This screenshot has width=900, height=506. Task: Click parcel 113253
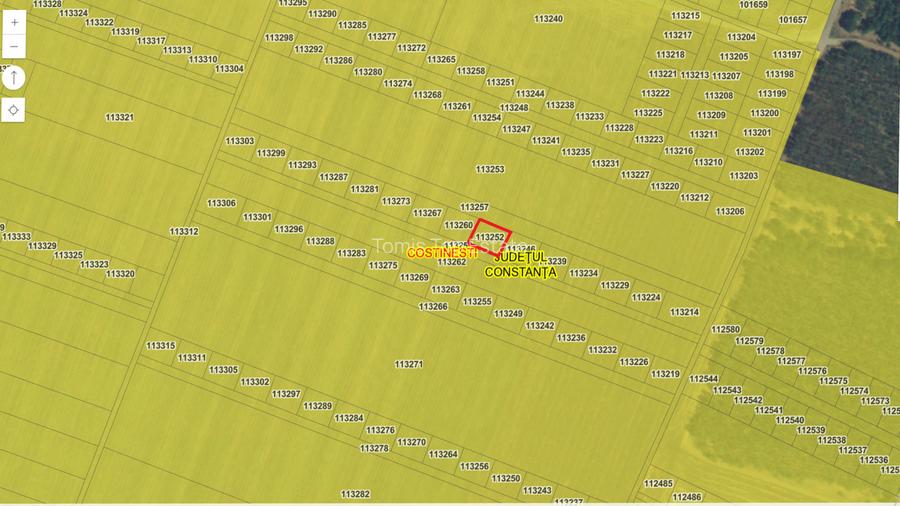click(490, 170)
